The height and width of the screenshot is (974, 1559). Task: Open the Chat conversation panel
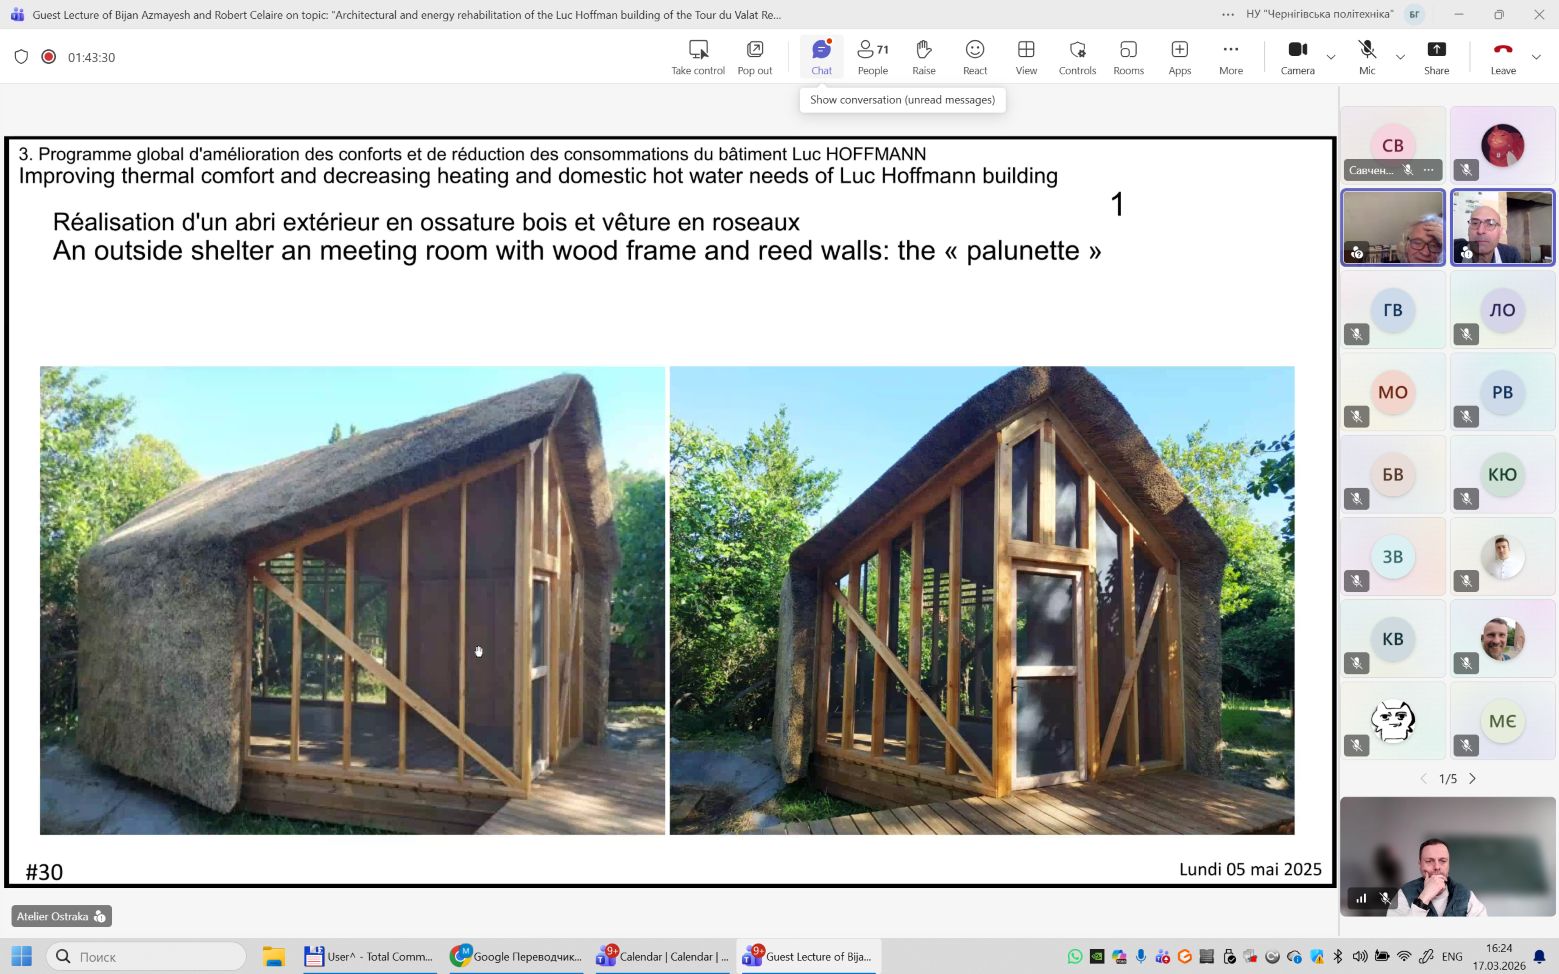coord(821,57)
